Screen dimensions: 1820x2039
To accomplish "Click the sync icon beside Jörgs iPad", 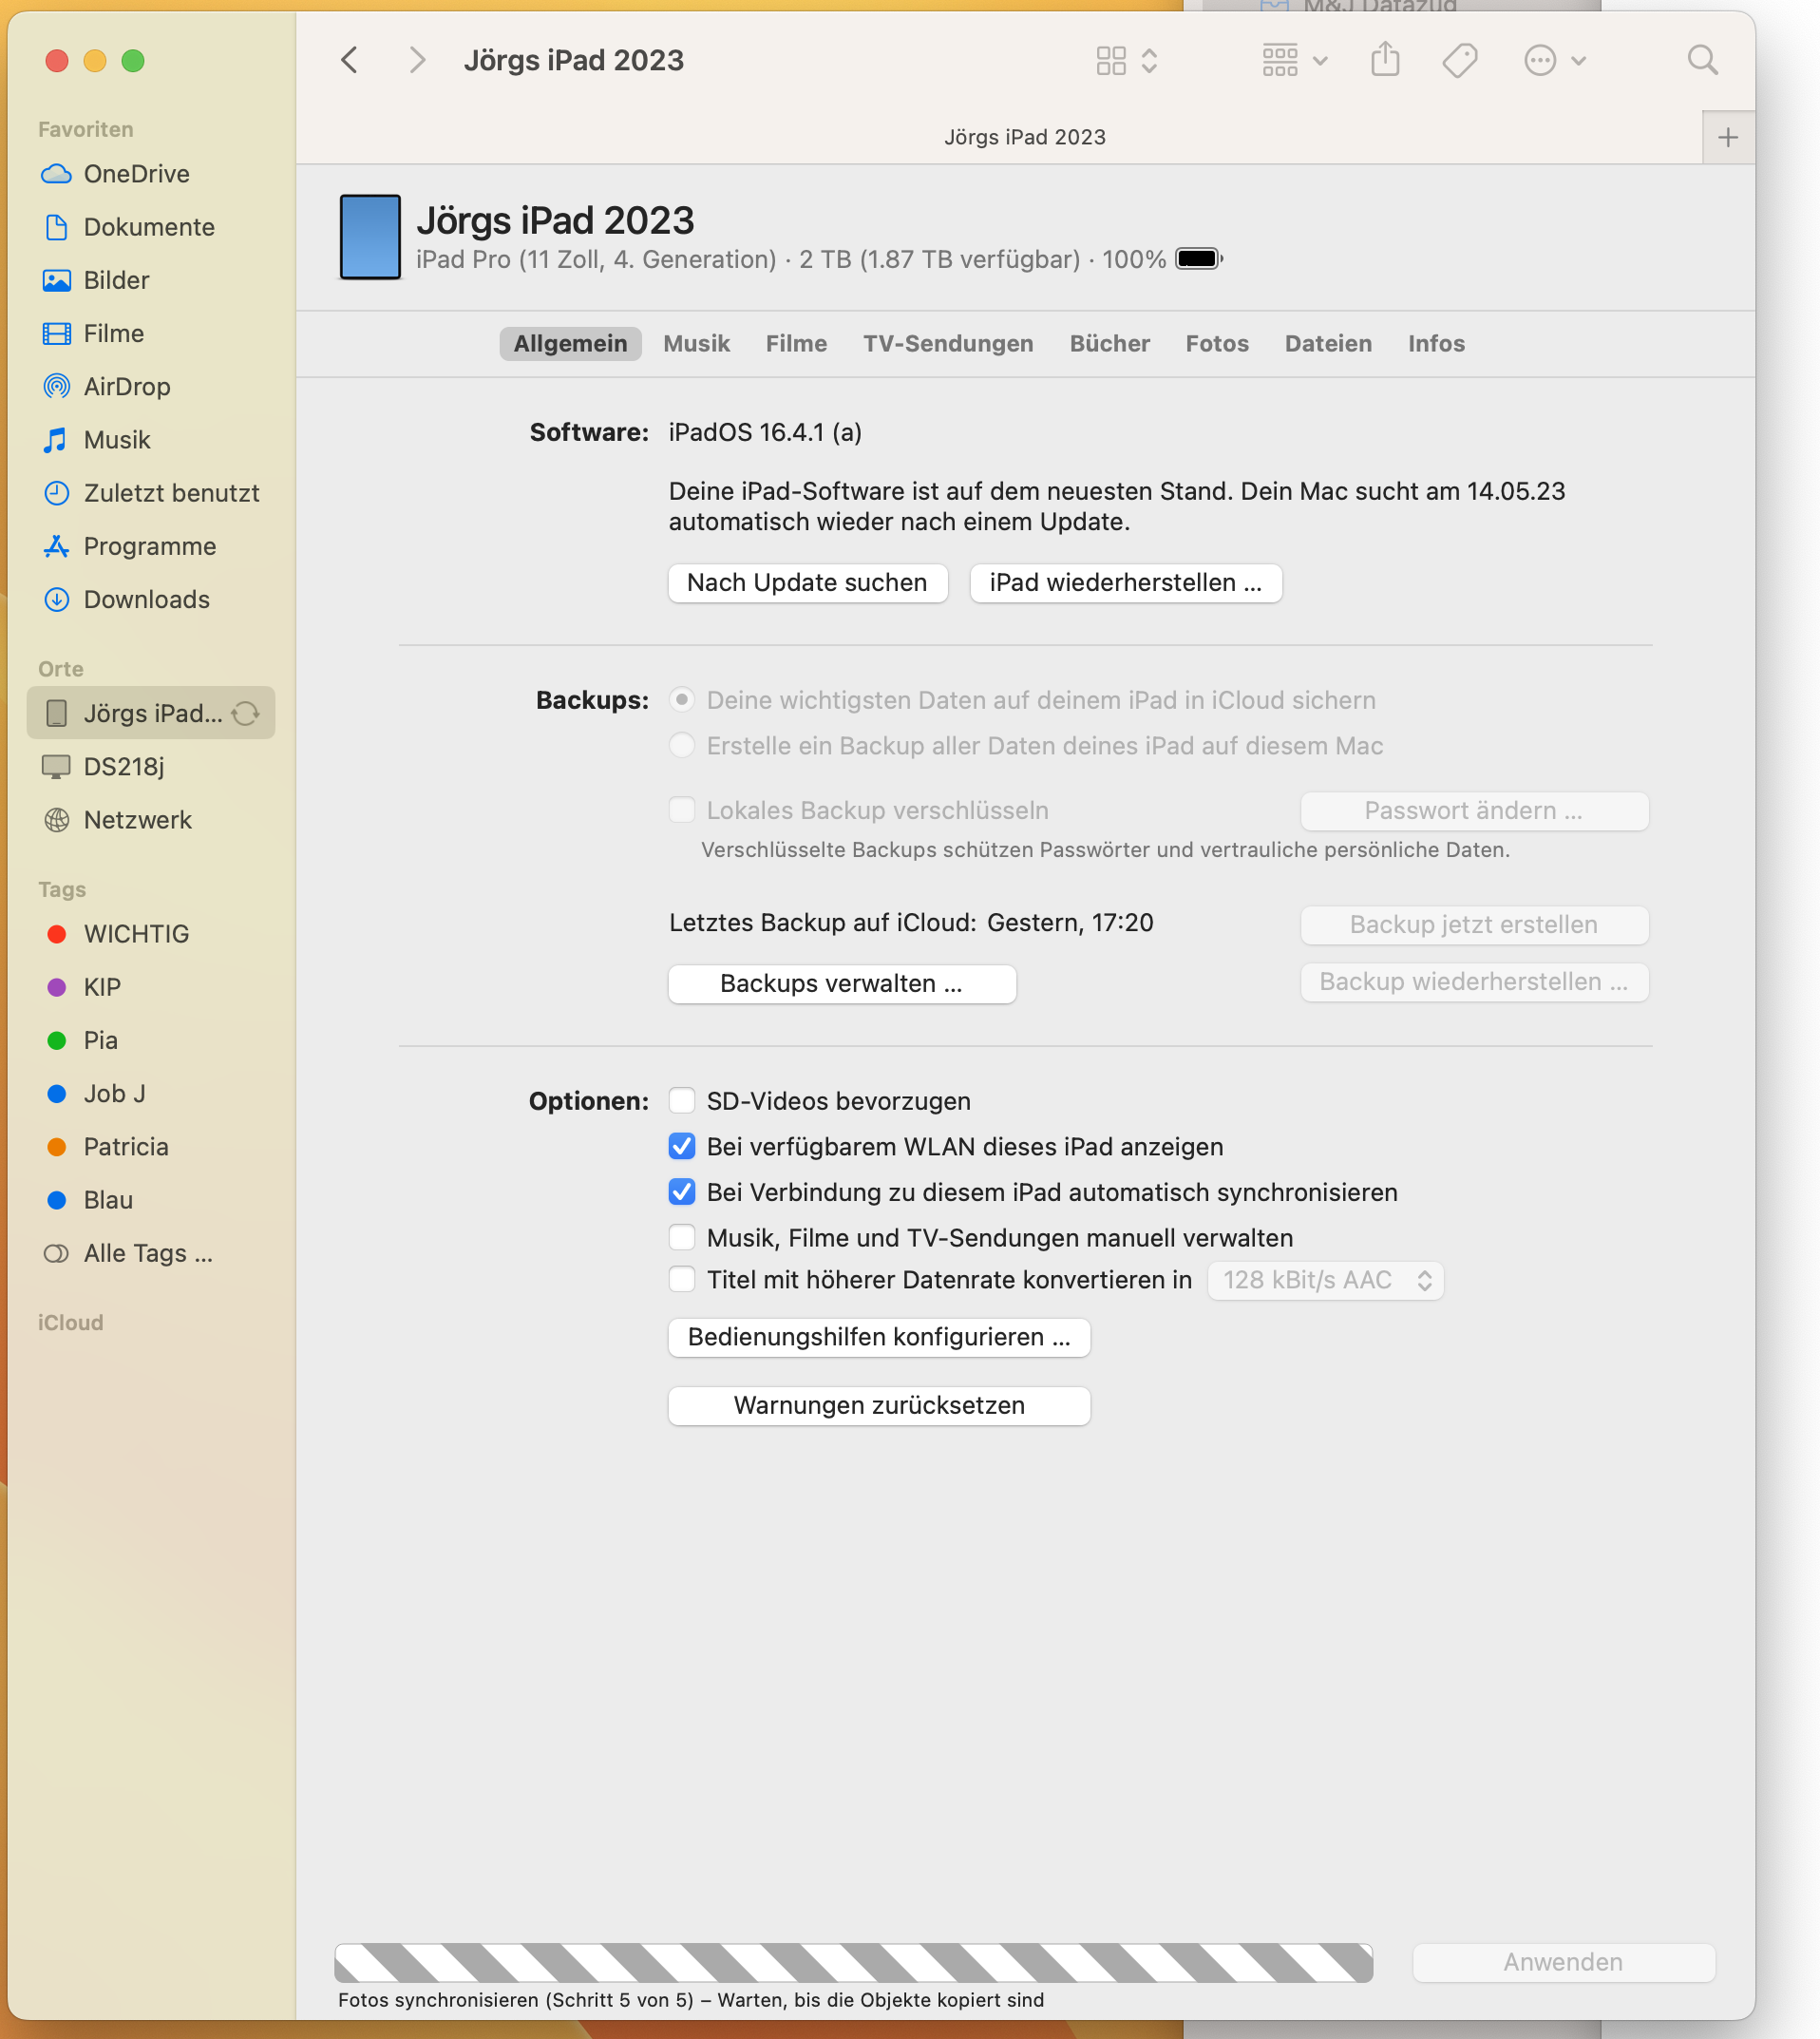I will (246, 713).
